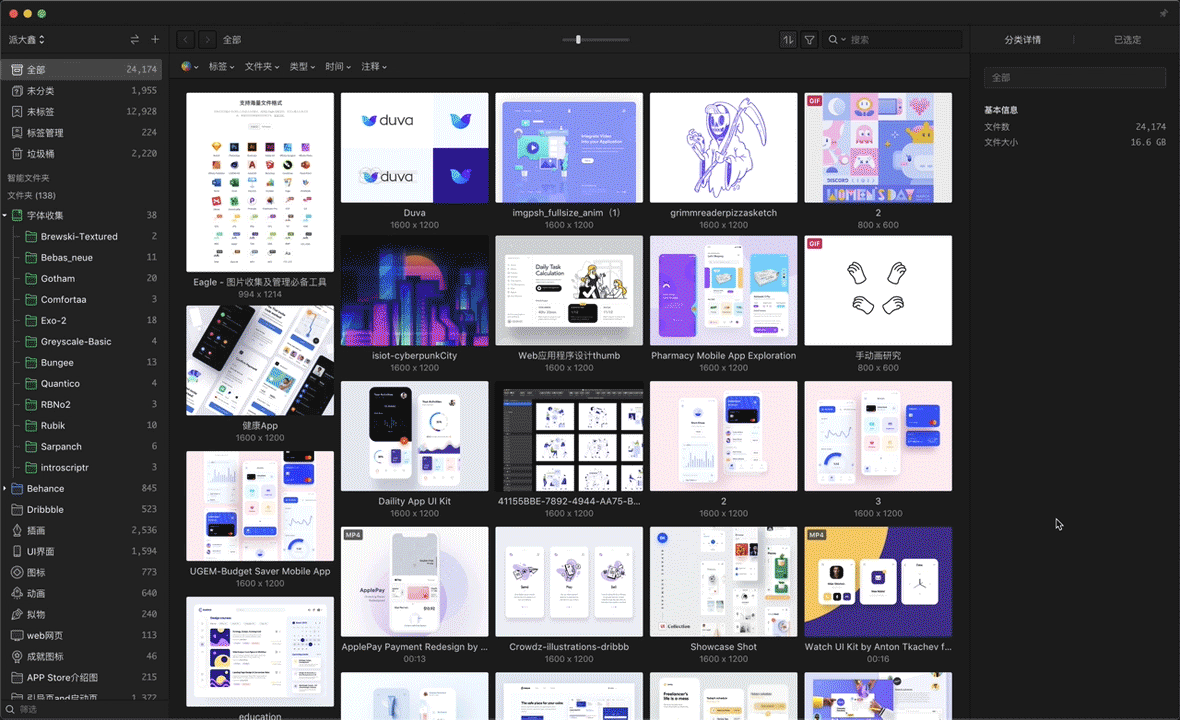Switch to the 已选定 tab
Screen dimensions: 1180x720
pos(1127,40)
